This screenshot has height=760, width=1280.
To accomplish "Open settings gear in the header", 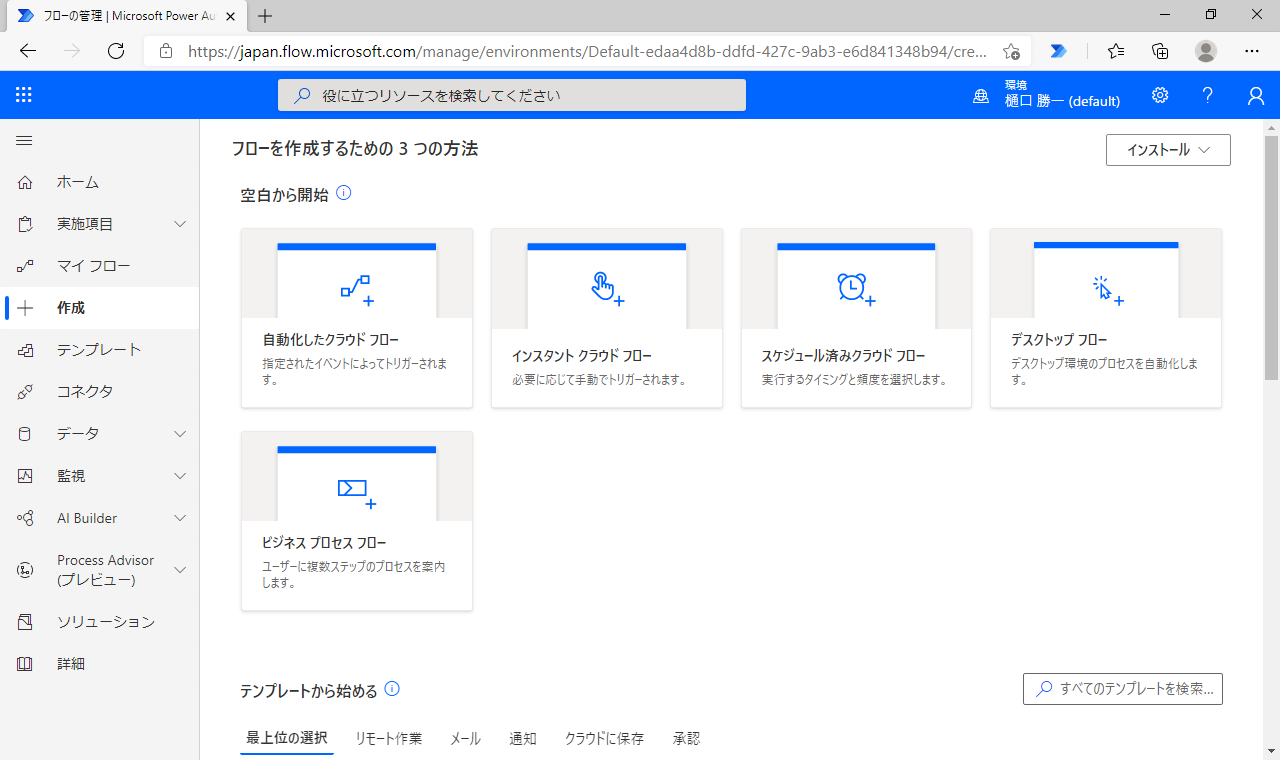I will [x=1160, y=95].
